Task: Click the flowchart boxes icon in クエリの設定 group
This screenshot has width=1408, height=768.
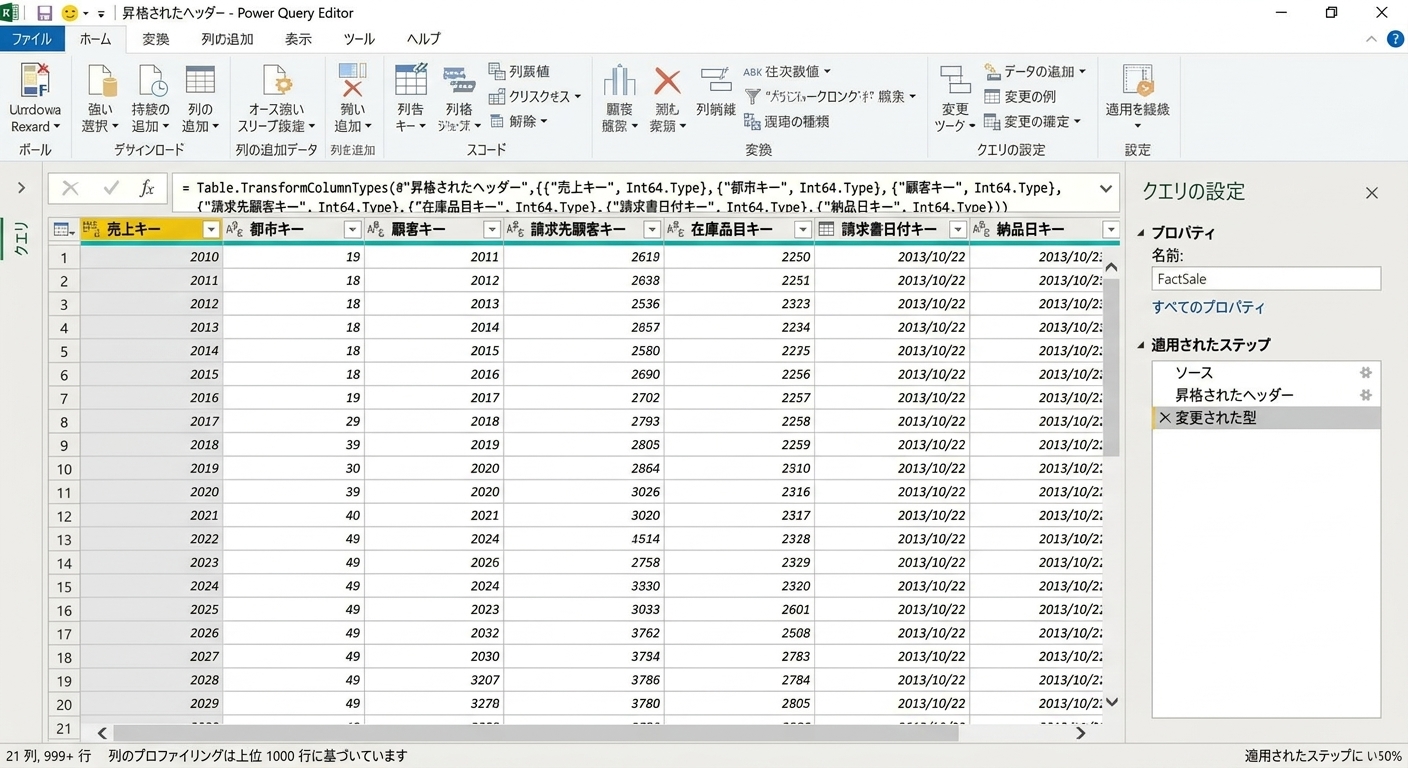Action: (955, 81)
